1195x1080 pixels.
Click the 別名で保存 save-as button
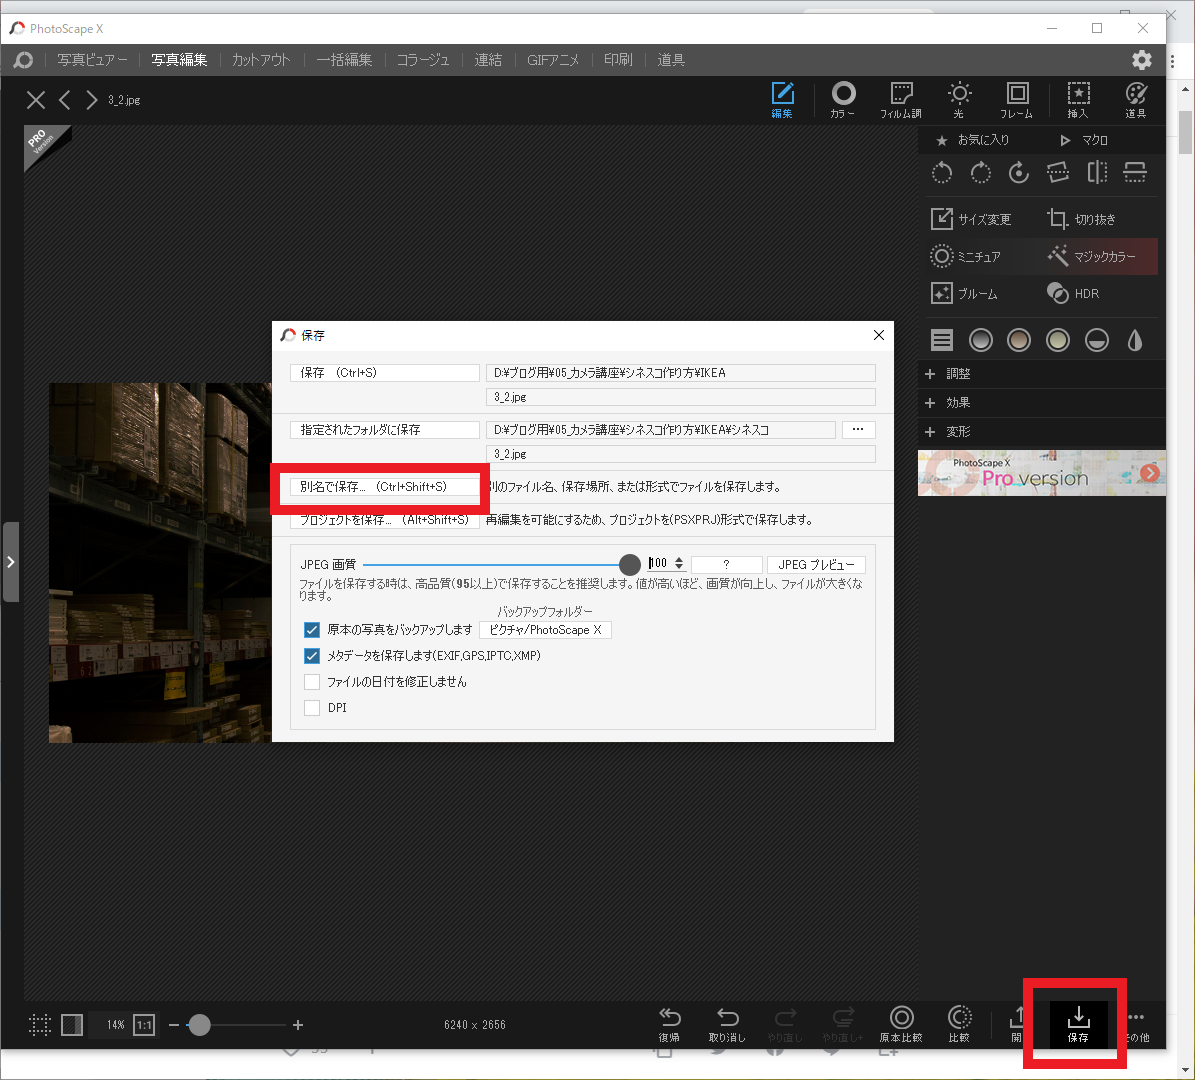[385, 487]
